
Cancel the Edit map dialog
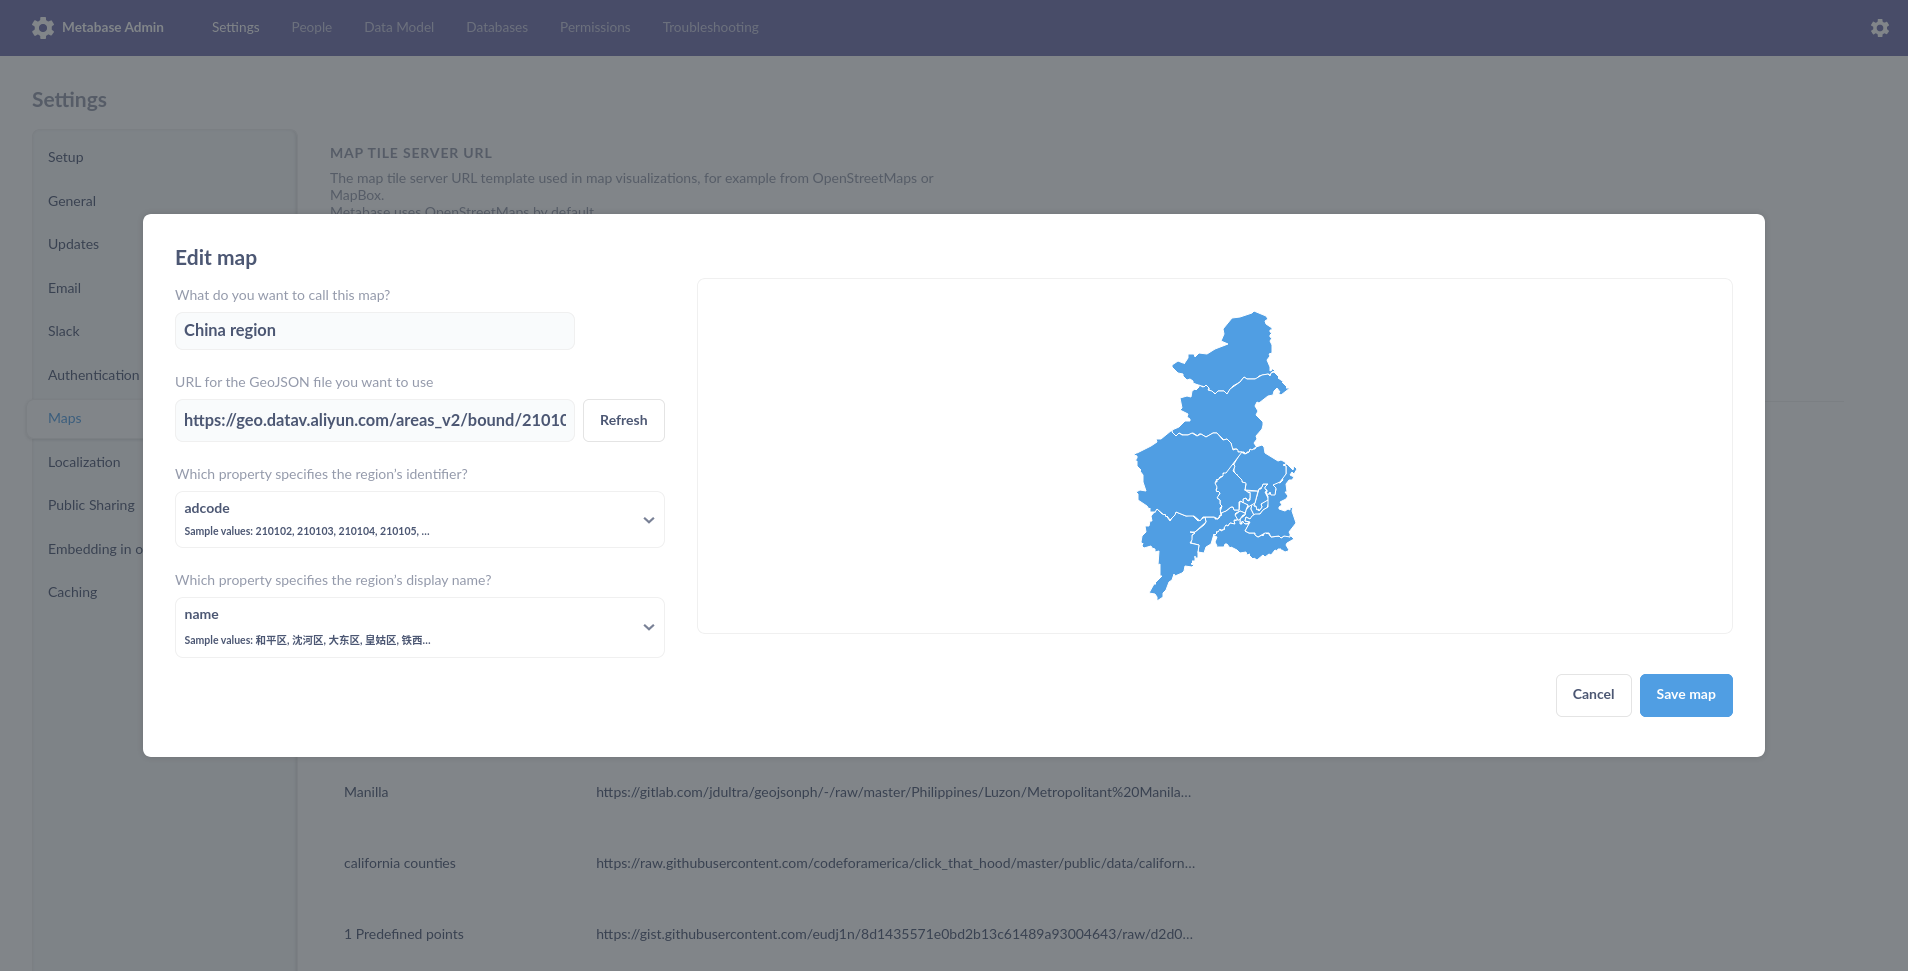1592,694
